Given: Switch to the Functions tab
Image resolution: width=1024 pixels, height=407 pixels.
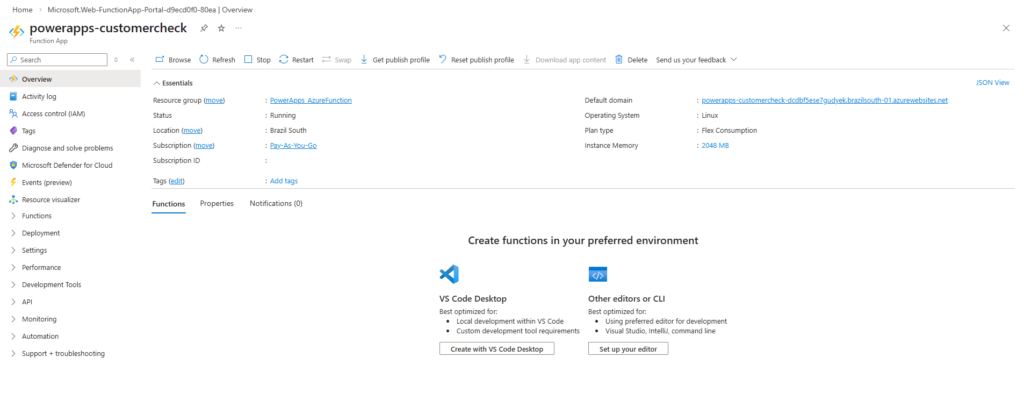Looking at the screenshot, I should [168, 204].
